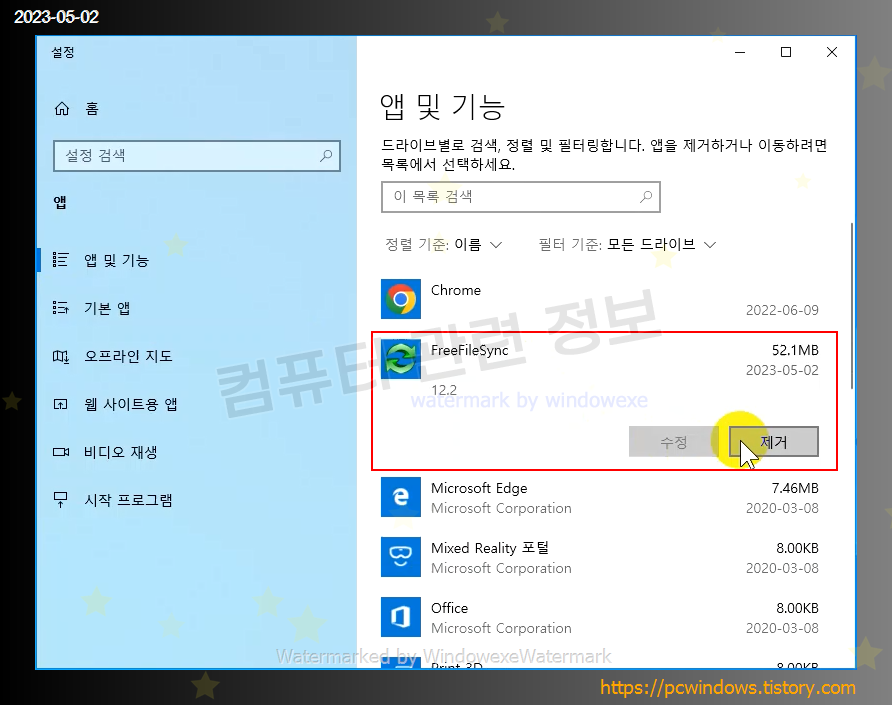Click the Microsoft Edge app icon

[400, 497]
